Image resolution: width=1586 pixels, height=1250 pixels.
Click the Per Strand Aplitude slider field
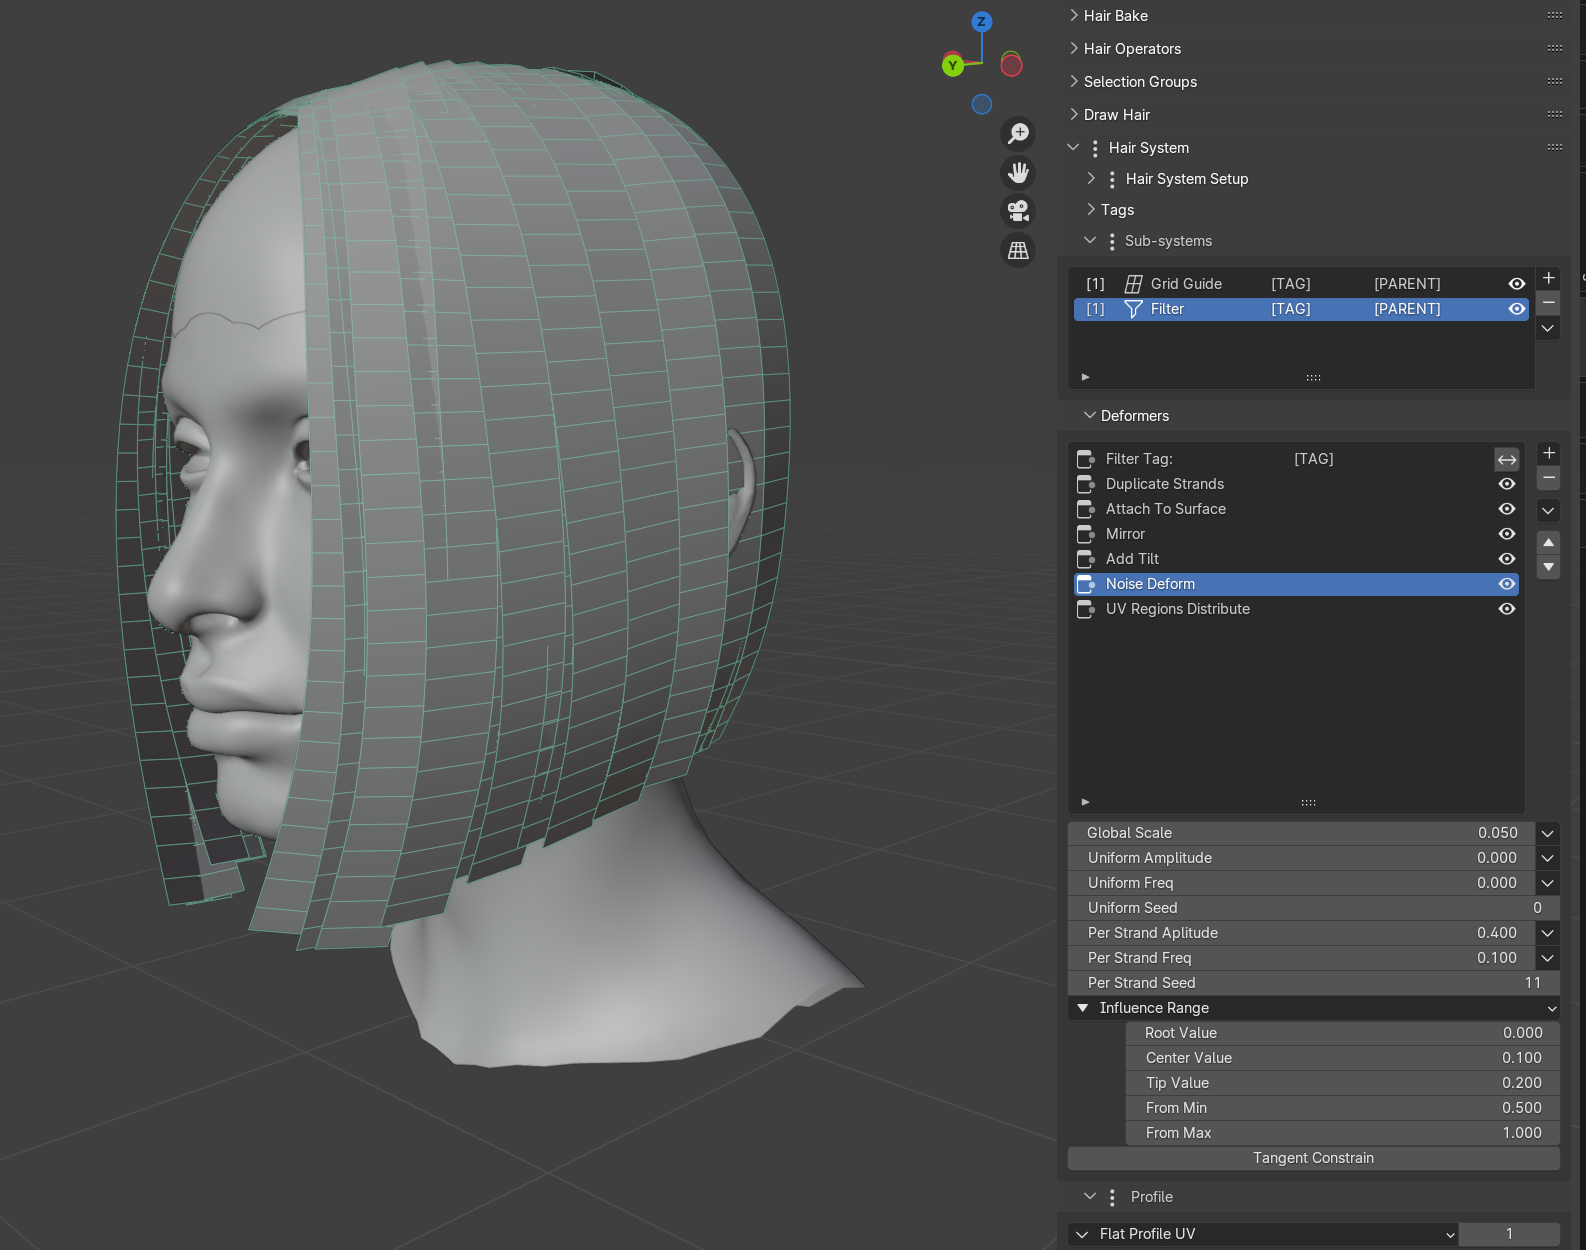[1300, 933]
